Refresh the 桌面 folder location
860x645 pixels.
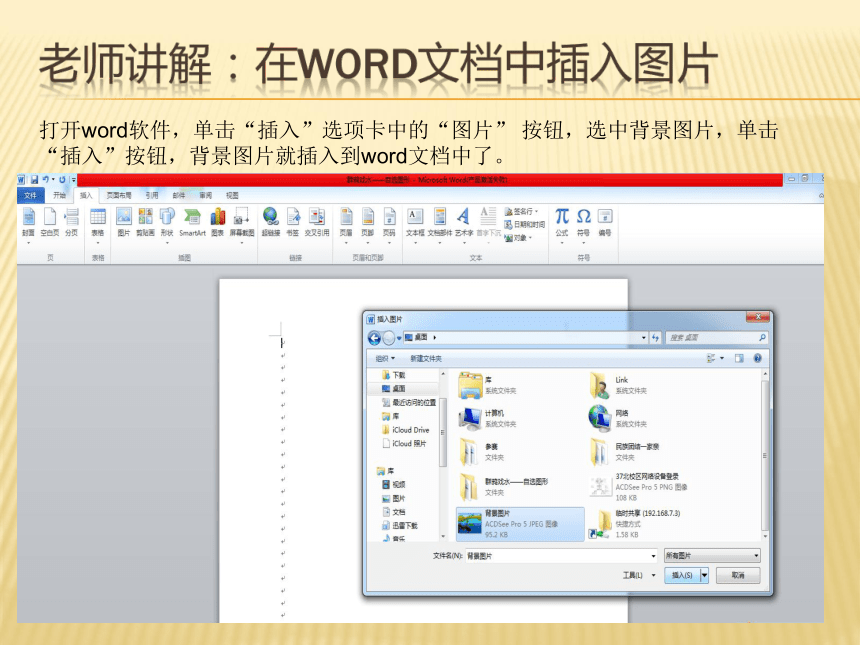[655, 338]
